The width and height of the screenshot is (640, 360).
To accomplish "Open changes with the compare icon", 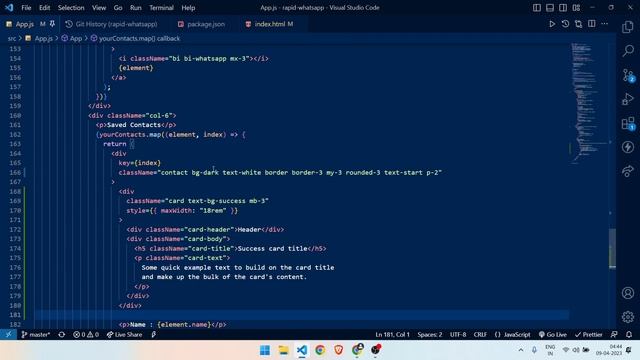I will [x=578, y=24].
